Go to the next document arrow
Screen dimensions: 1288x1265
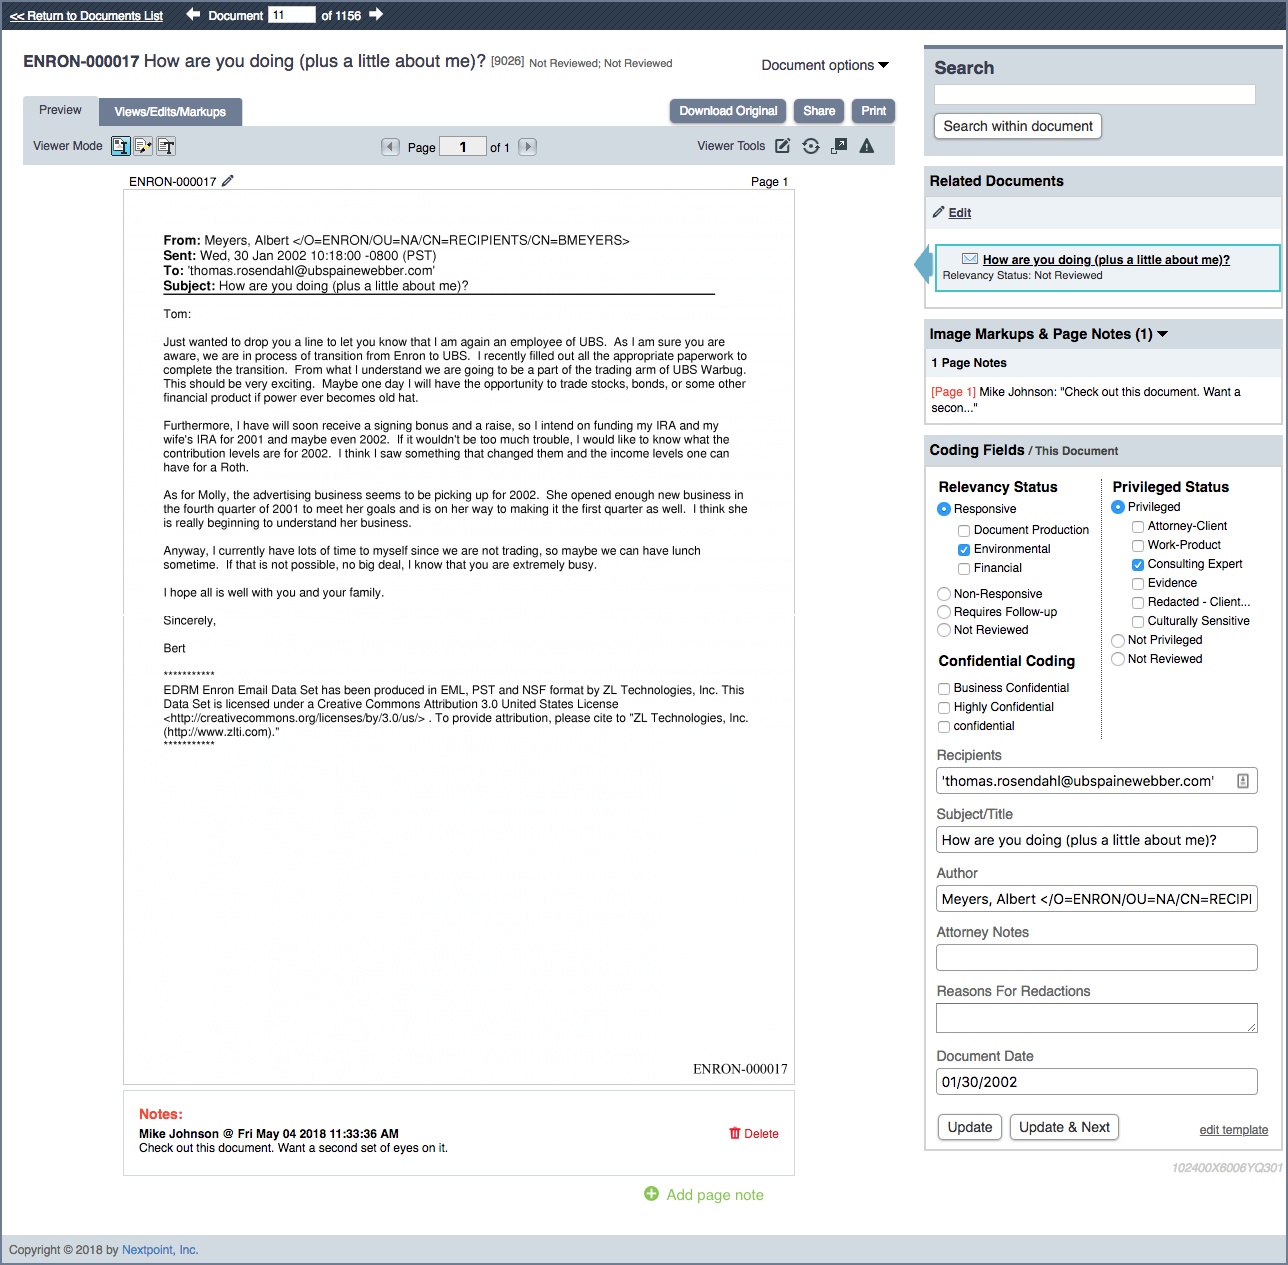376,15
